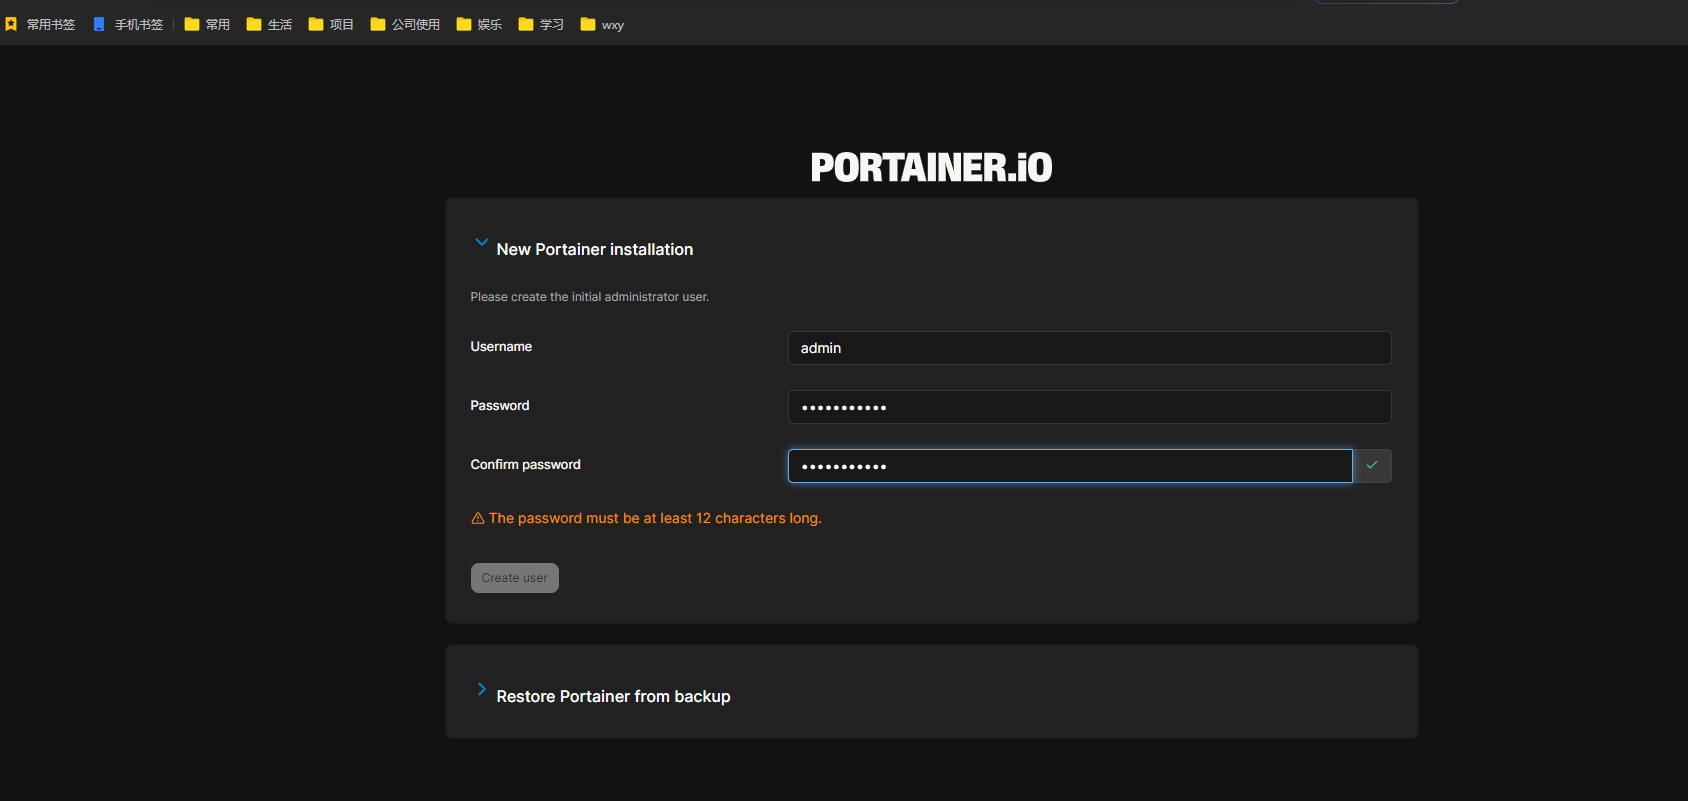Collapse the New Portainer installation section

pos(482,242)
